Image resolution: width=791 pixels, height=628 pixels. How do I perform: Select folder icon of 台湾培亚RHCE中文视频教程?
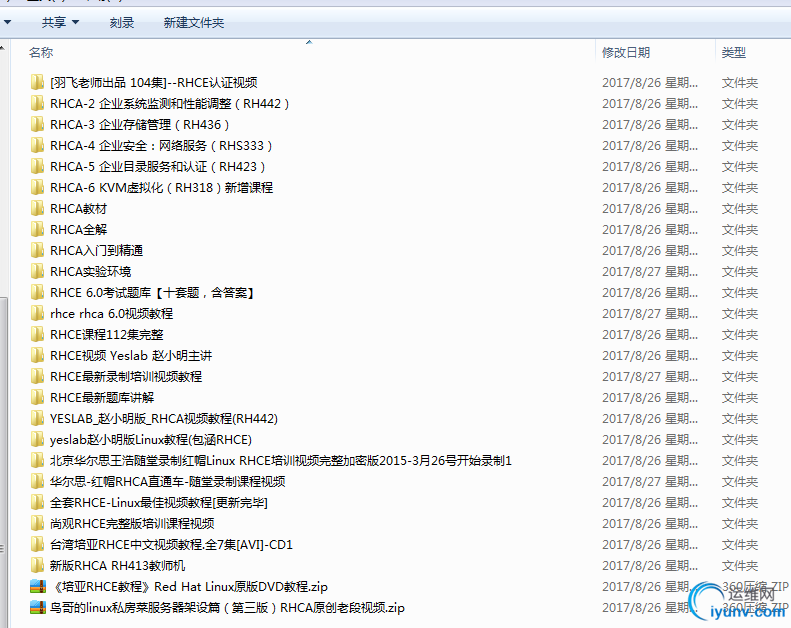[37, 545]
